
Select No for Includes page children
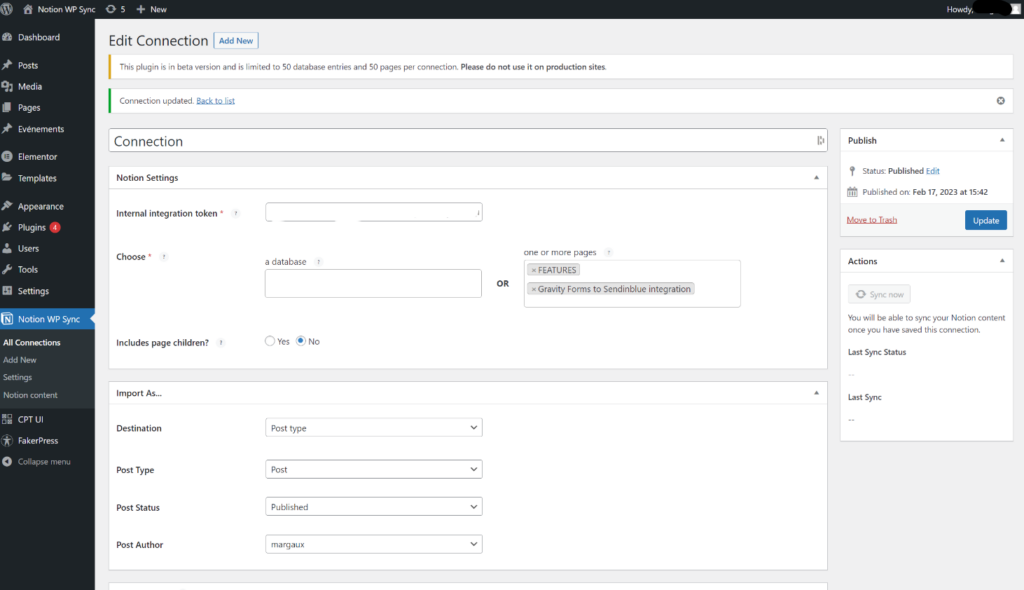301,341
